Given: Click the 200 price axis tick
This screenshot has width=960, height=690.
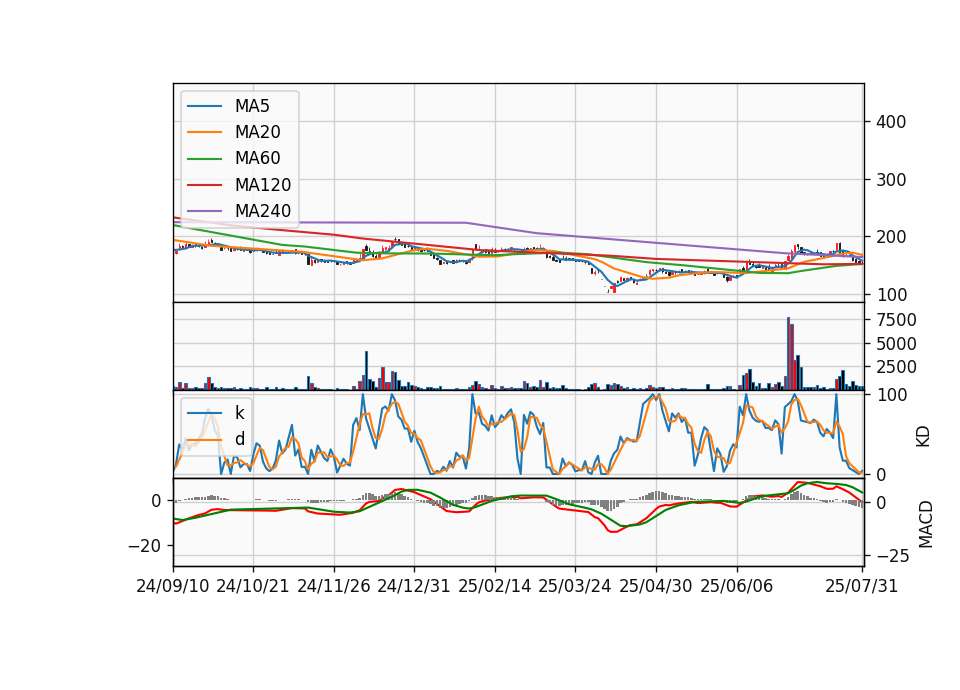Looking at the screenshot, I should pyautogui.click(x=891, y=237).
